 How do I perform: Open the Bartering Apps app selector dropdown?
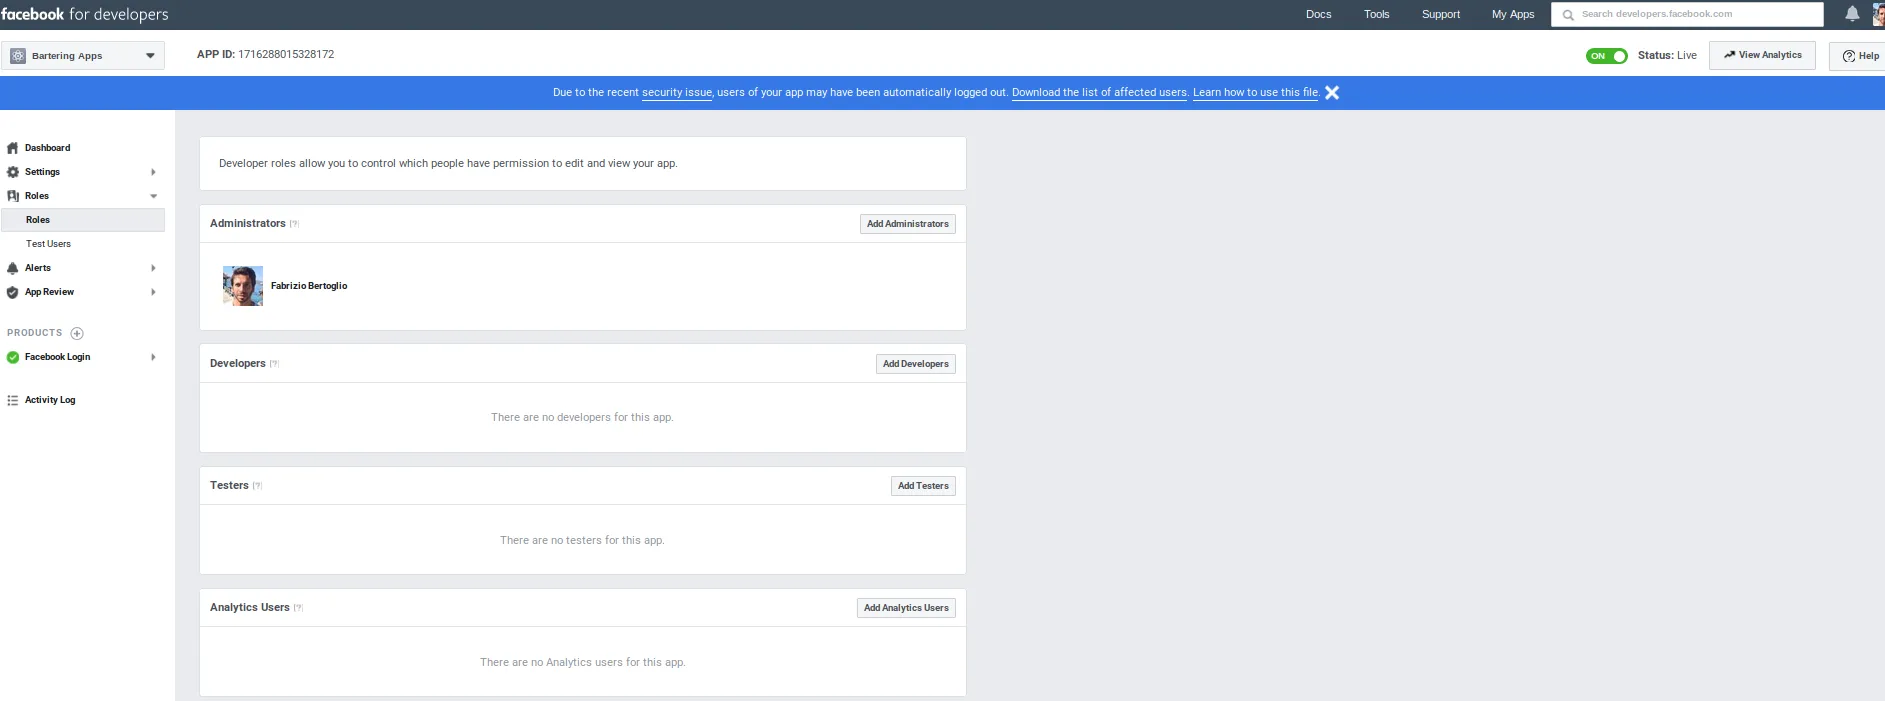point(83,56)
